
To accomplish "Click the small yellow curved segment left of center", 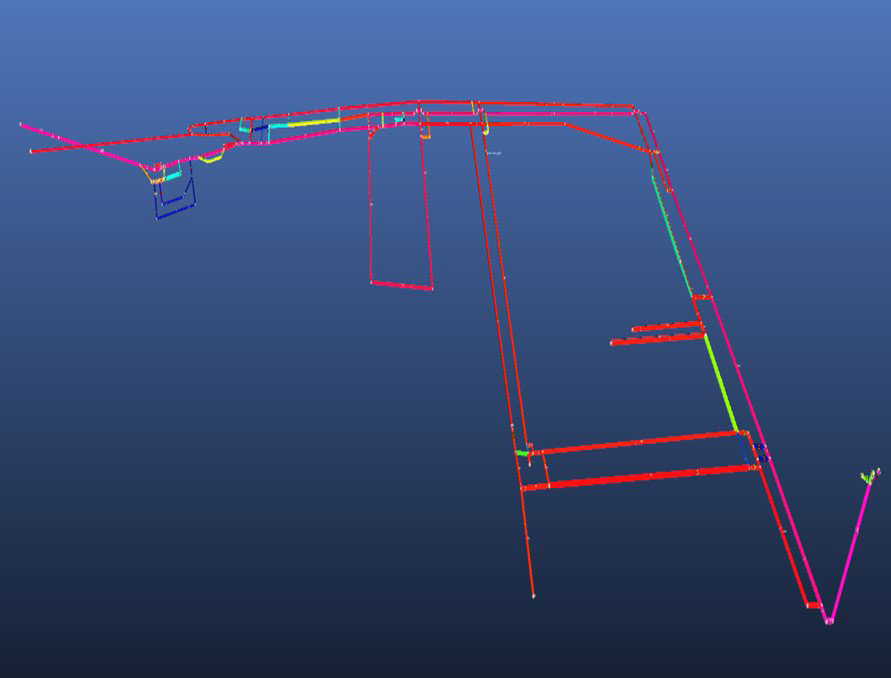I will [x=210, y=158].
